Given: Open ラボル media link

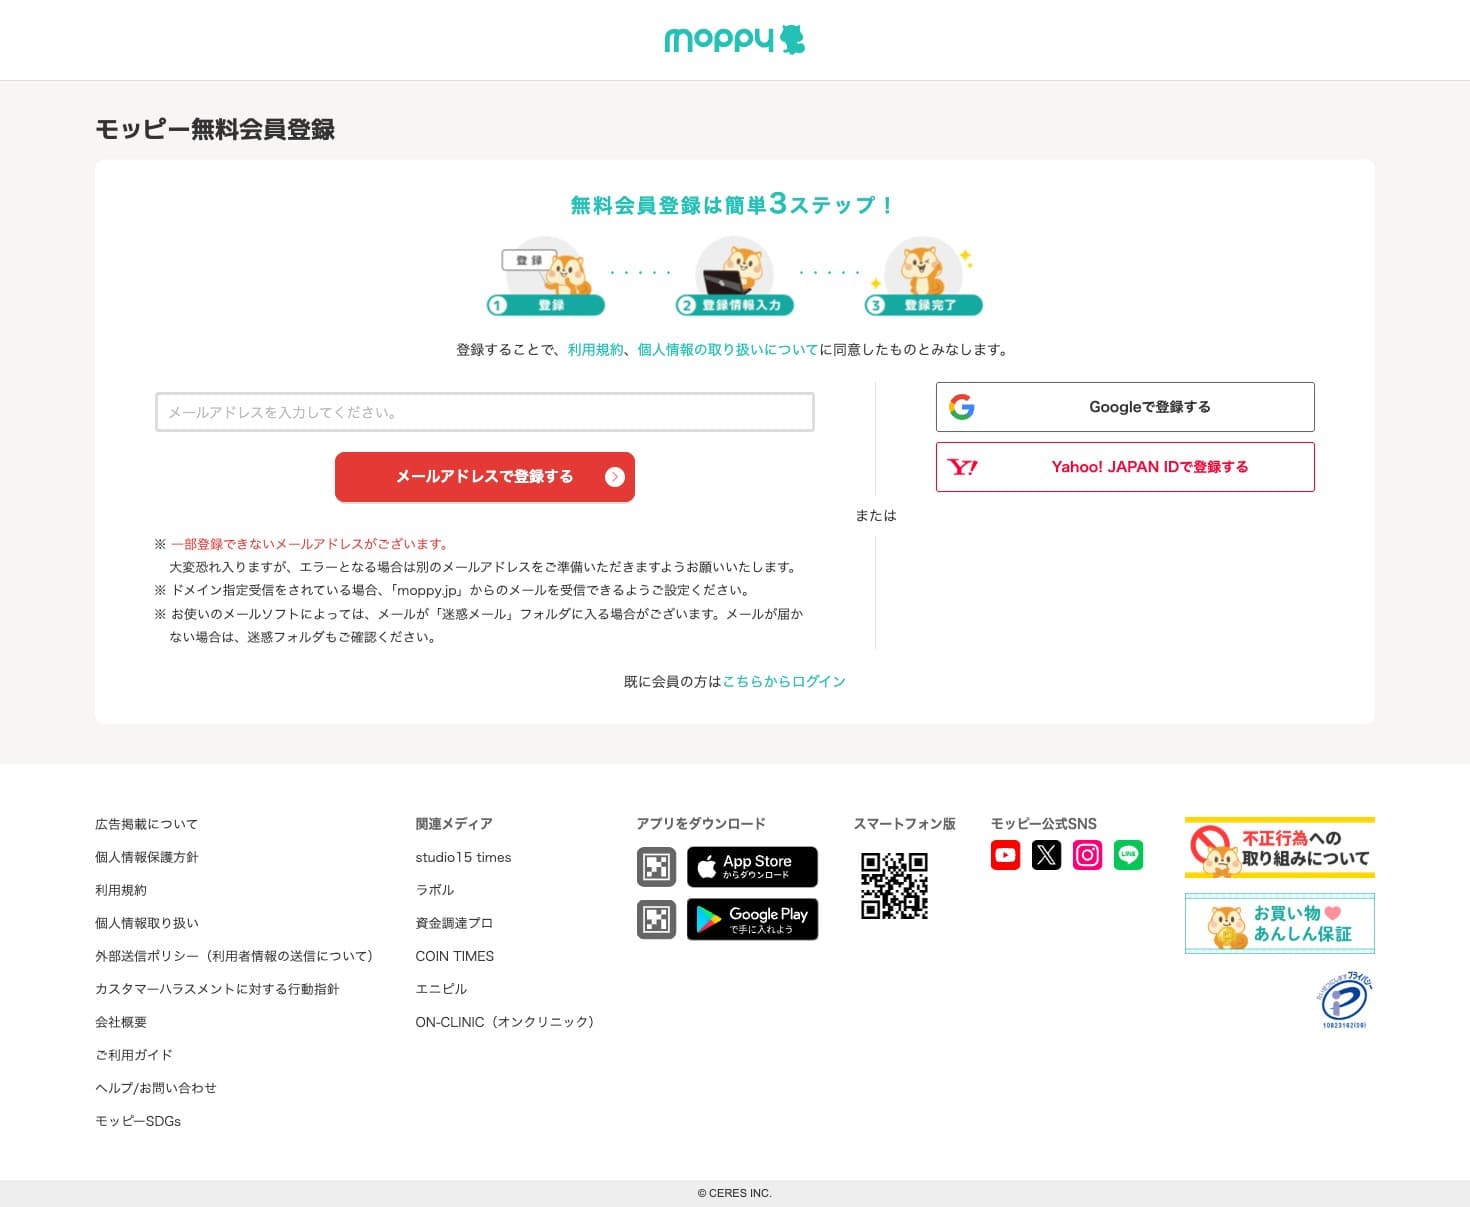Looking at the screenshot, I should [x=435, y=890].
